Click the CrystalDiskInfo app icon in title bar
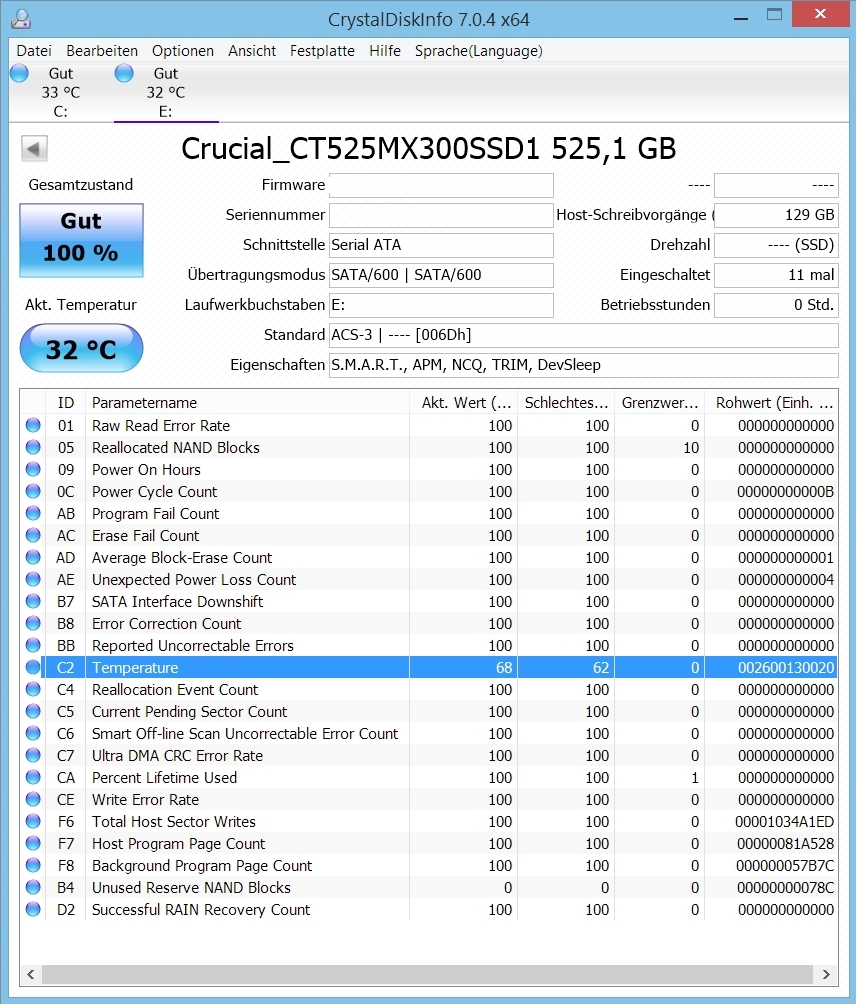 point(21,19)
